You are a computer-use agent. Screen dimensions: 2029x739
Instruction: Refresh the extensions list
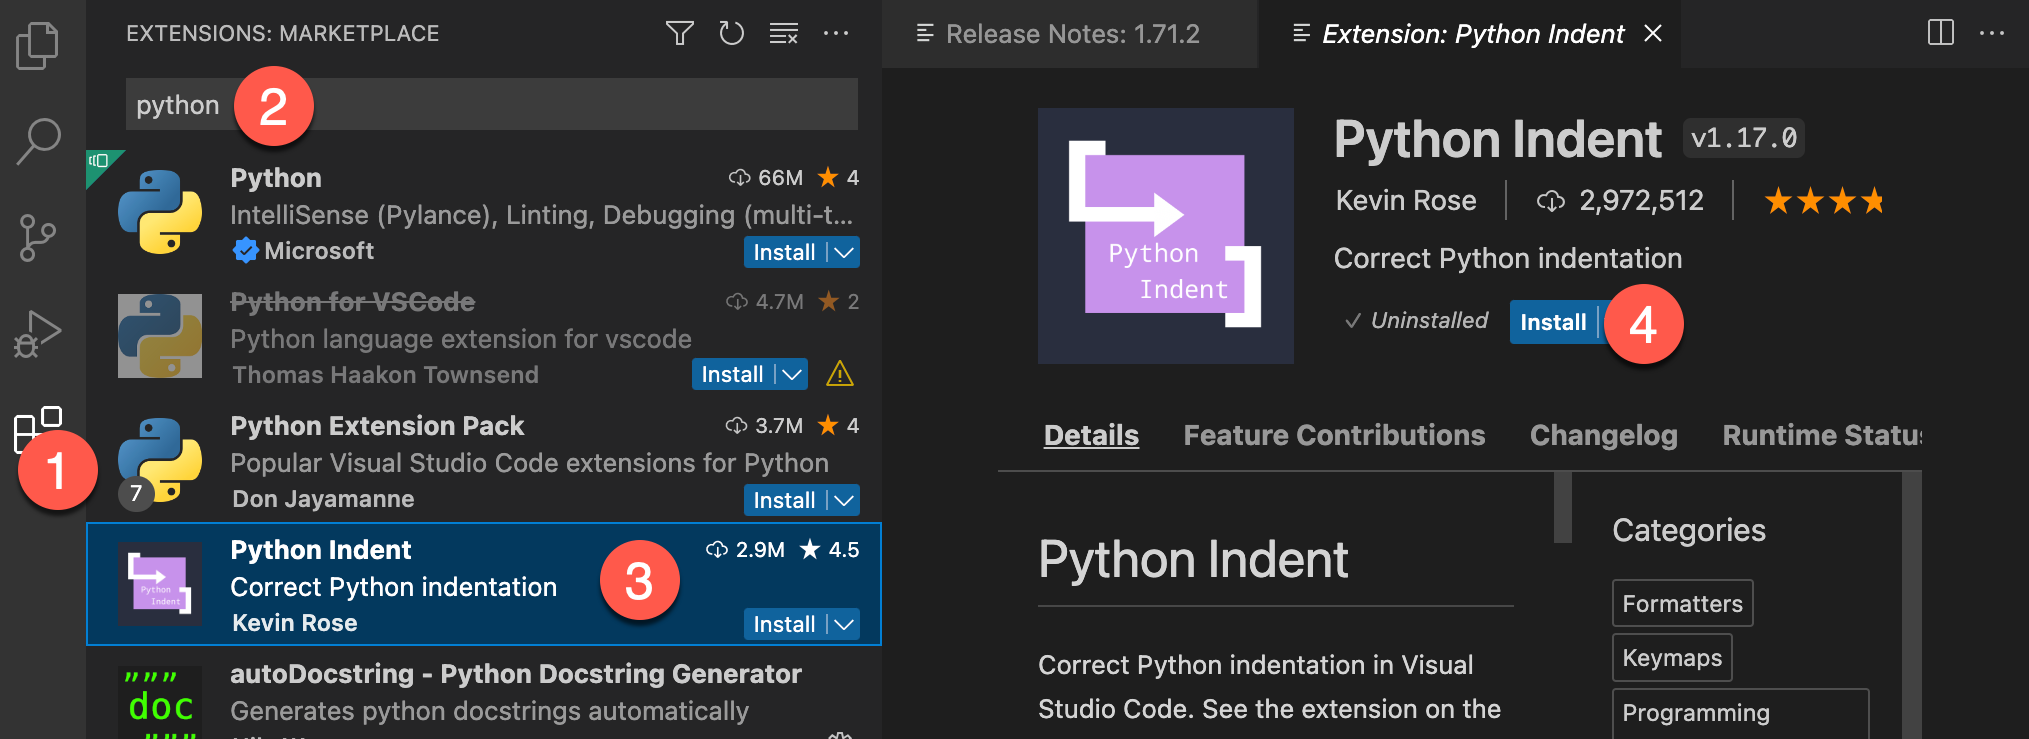(x=732, y=34)
